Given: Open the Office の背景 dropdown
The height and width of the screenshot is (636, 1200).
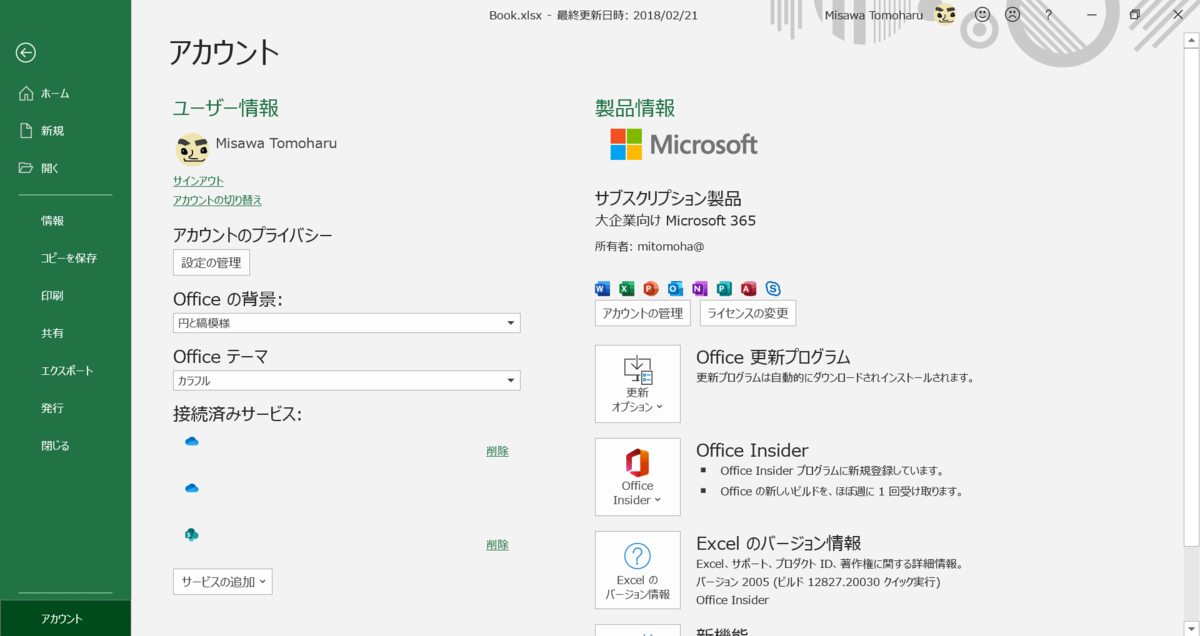Looking at the screenshot, I should [346, 323].
